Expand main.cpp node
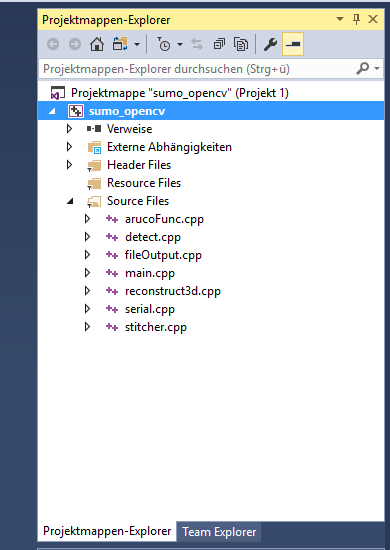The image size is (390, 550). tap(87, 273)
